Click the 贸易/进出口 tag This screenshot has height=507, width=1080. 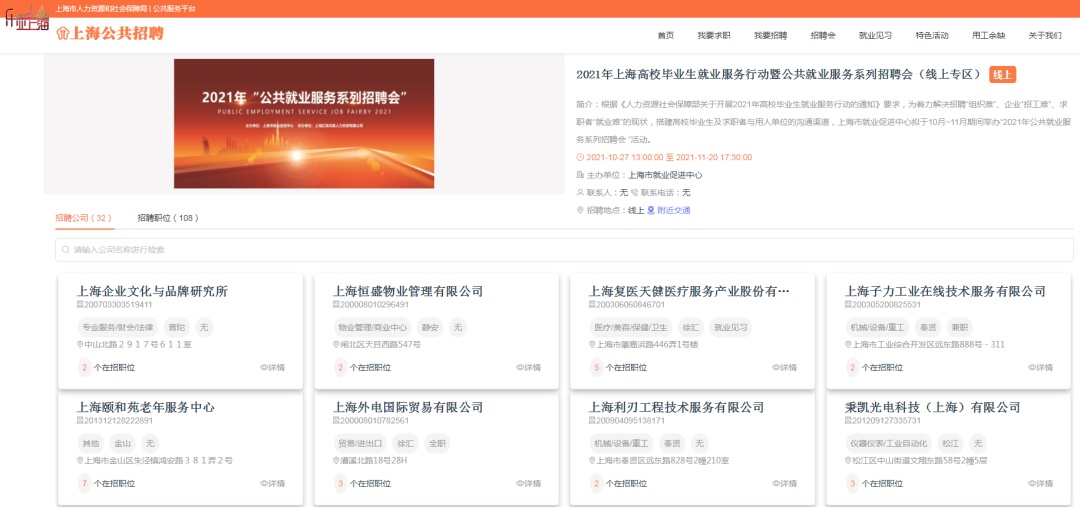pyautogui.click(x=360, y=443)
